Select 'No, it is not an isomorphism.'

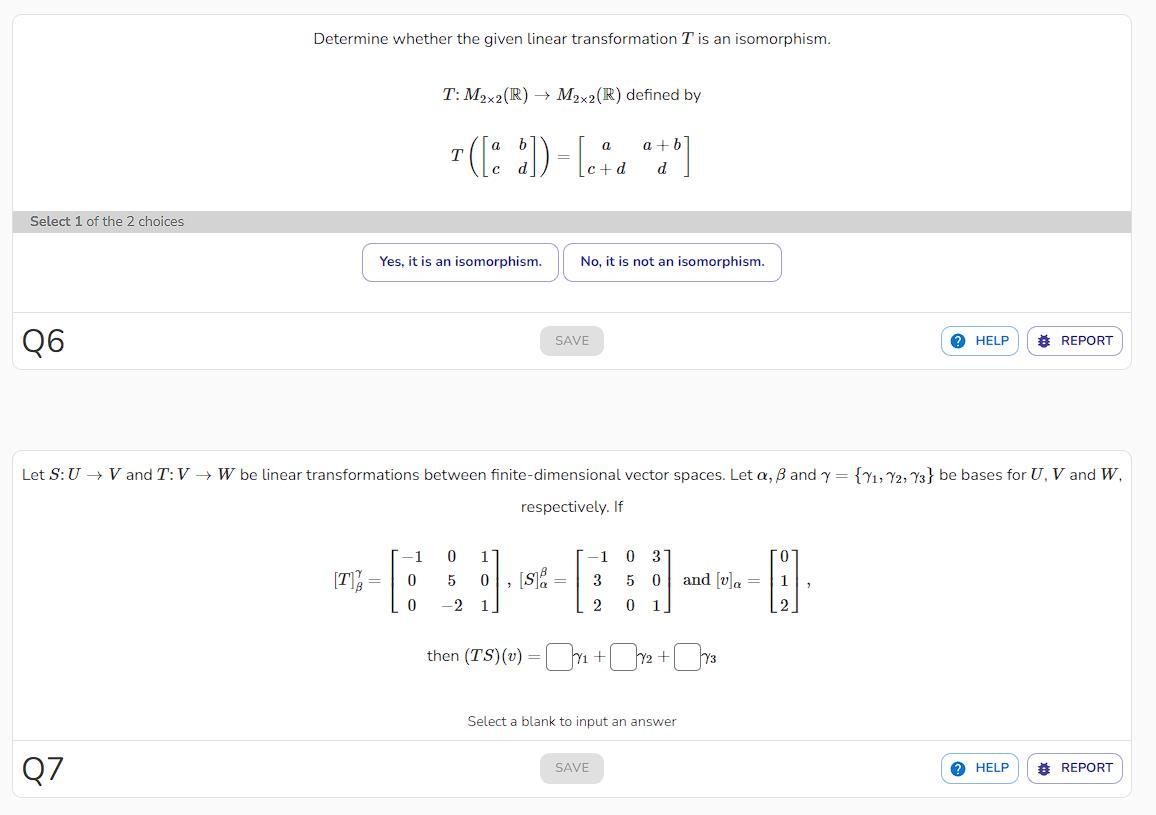(672, 261)
